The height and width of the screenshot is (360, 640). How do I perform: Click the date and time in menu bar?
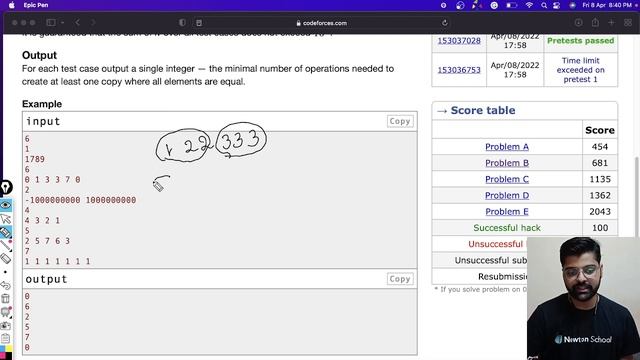[607, 5]
